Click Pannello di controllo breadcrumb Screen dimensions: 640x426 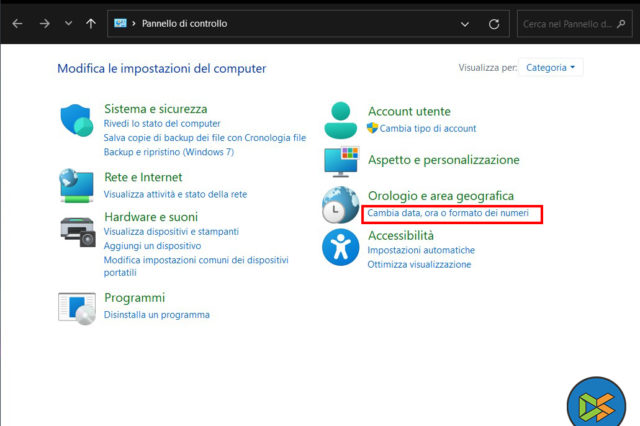(184, 24)
